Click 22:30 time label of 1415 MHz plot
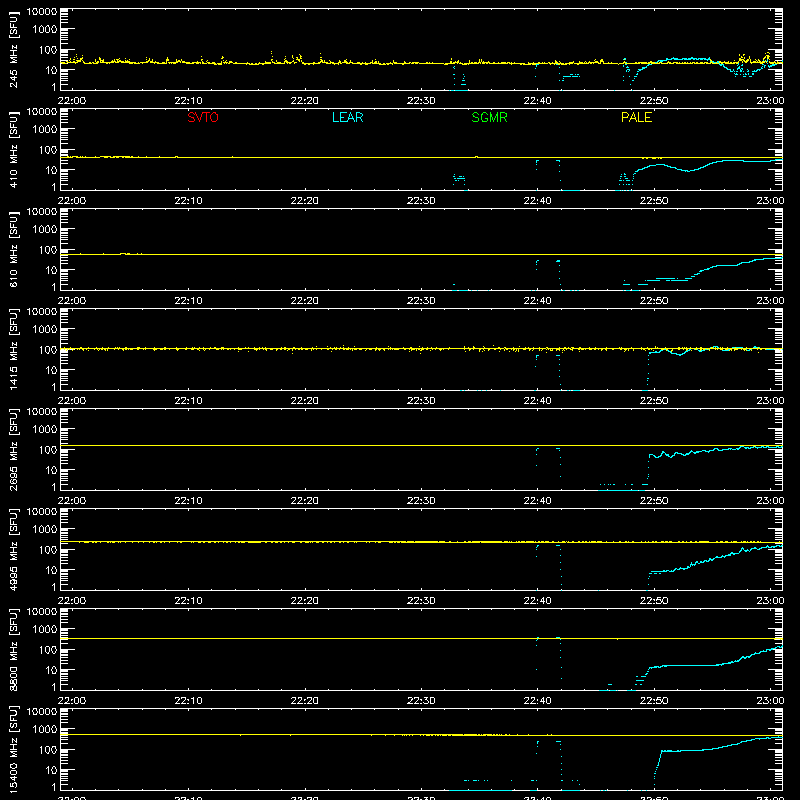Screen dimensions: 800x800 pyautogui.click(x=421, y=401)
